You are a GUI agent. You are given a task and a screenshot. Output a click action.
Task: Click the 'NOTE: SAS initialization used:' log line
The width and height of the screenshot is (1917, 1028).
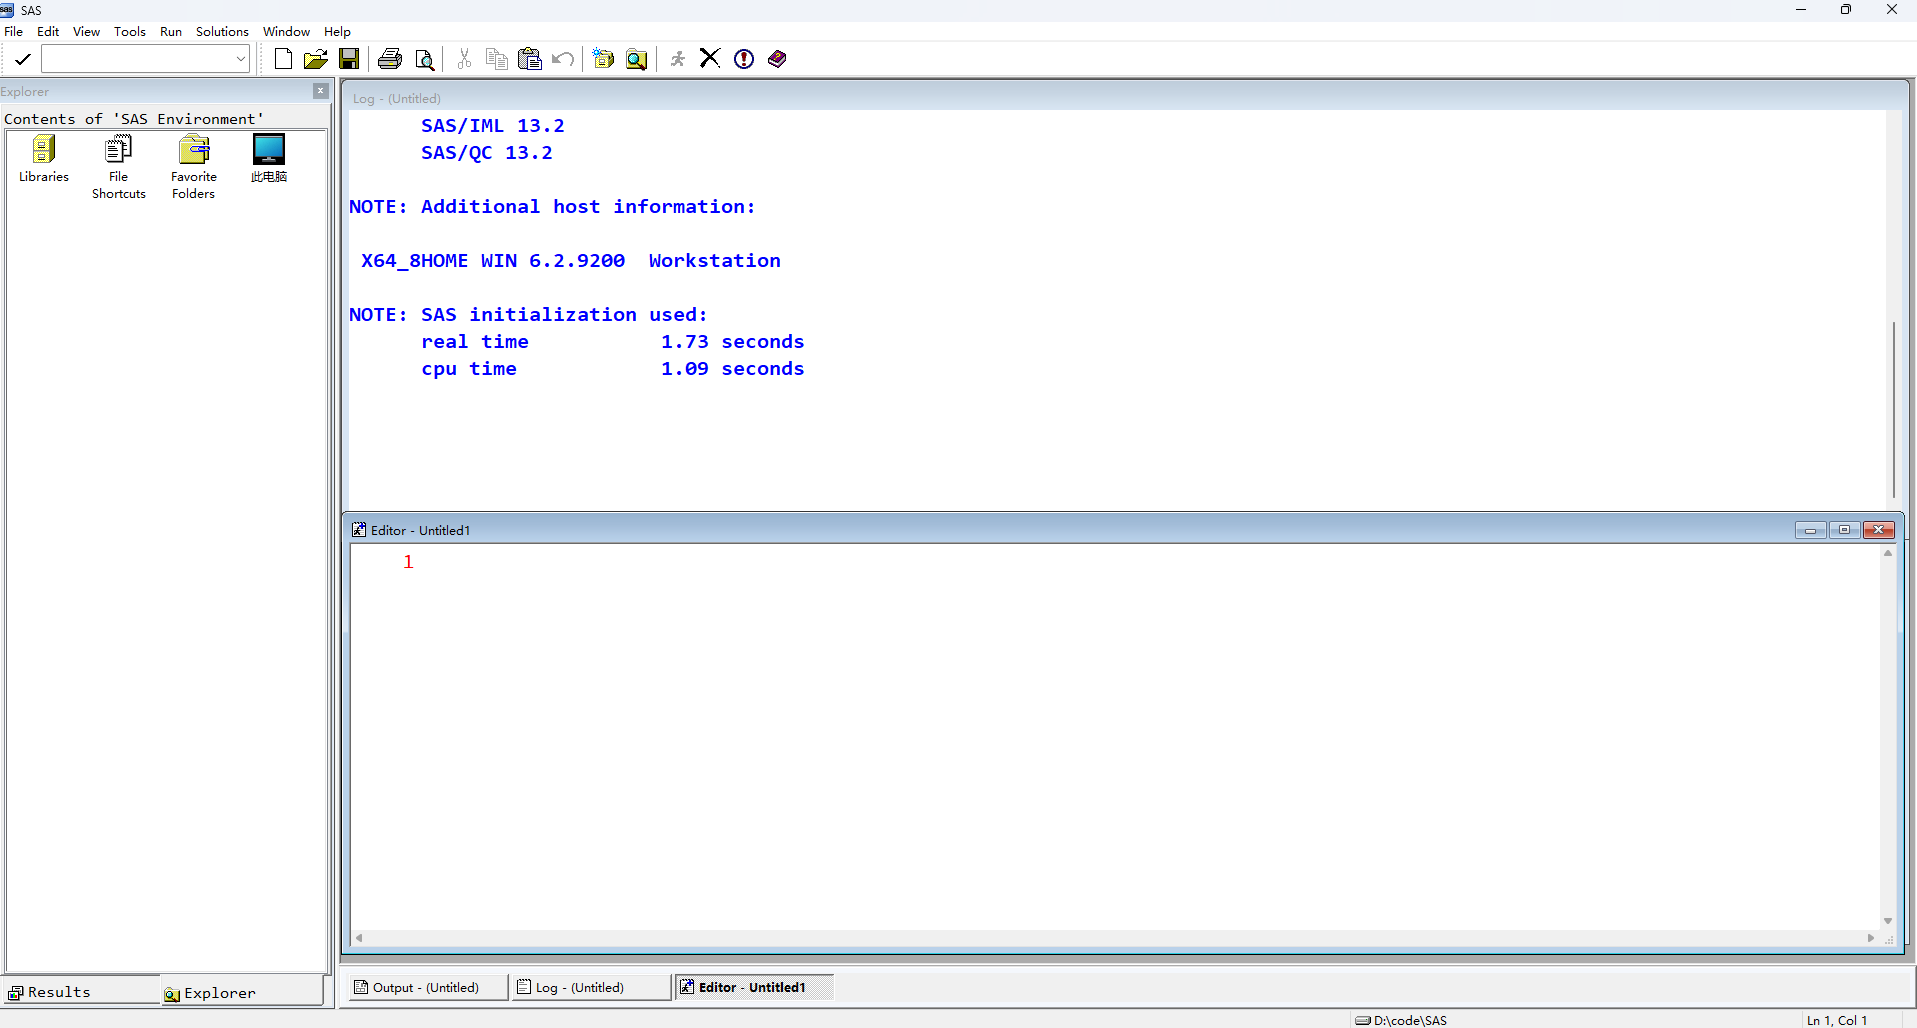[x=528, y=315]
